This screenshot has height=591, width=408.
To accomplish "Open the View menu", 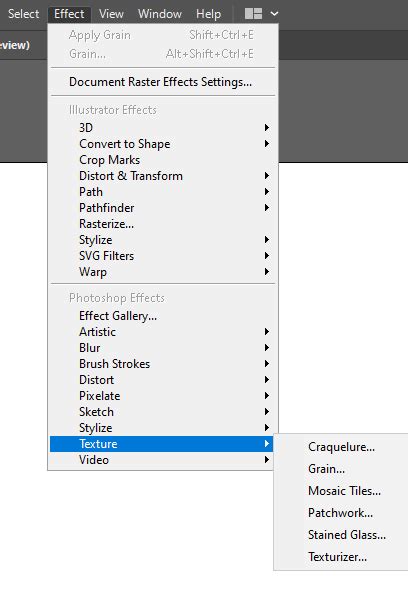I will tap(111, 14).
